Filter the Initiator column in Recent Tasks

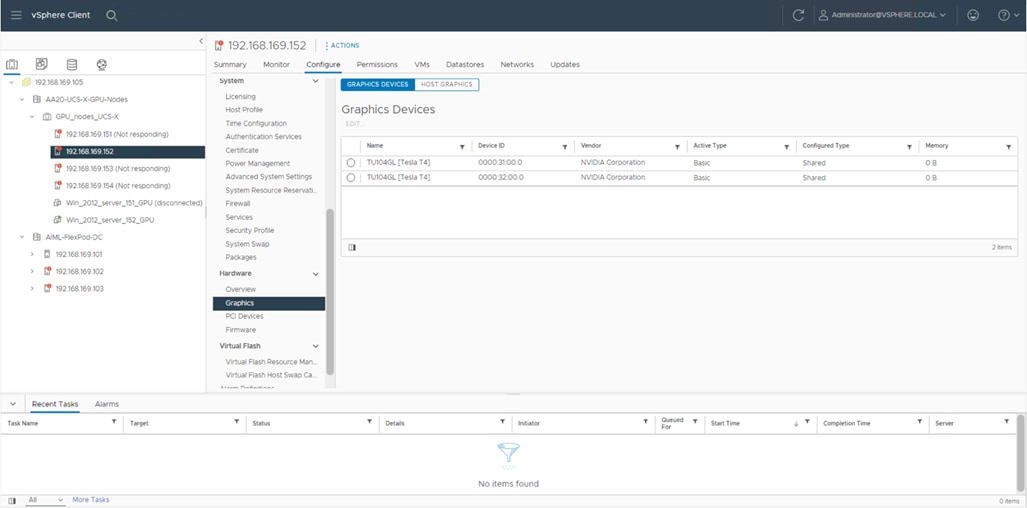coord(645,422)
